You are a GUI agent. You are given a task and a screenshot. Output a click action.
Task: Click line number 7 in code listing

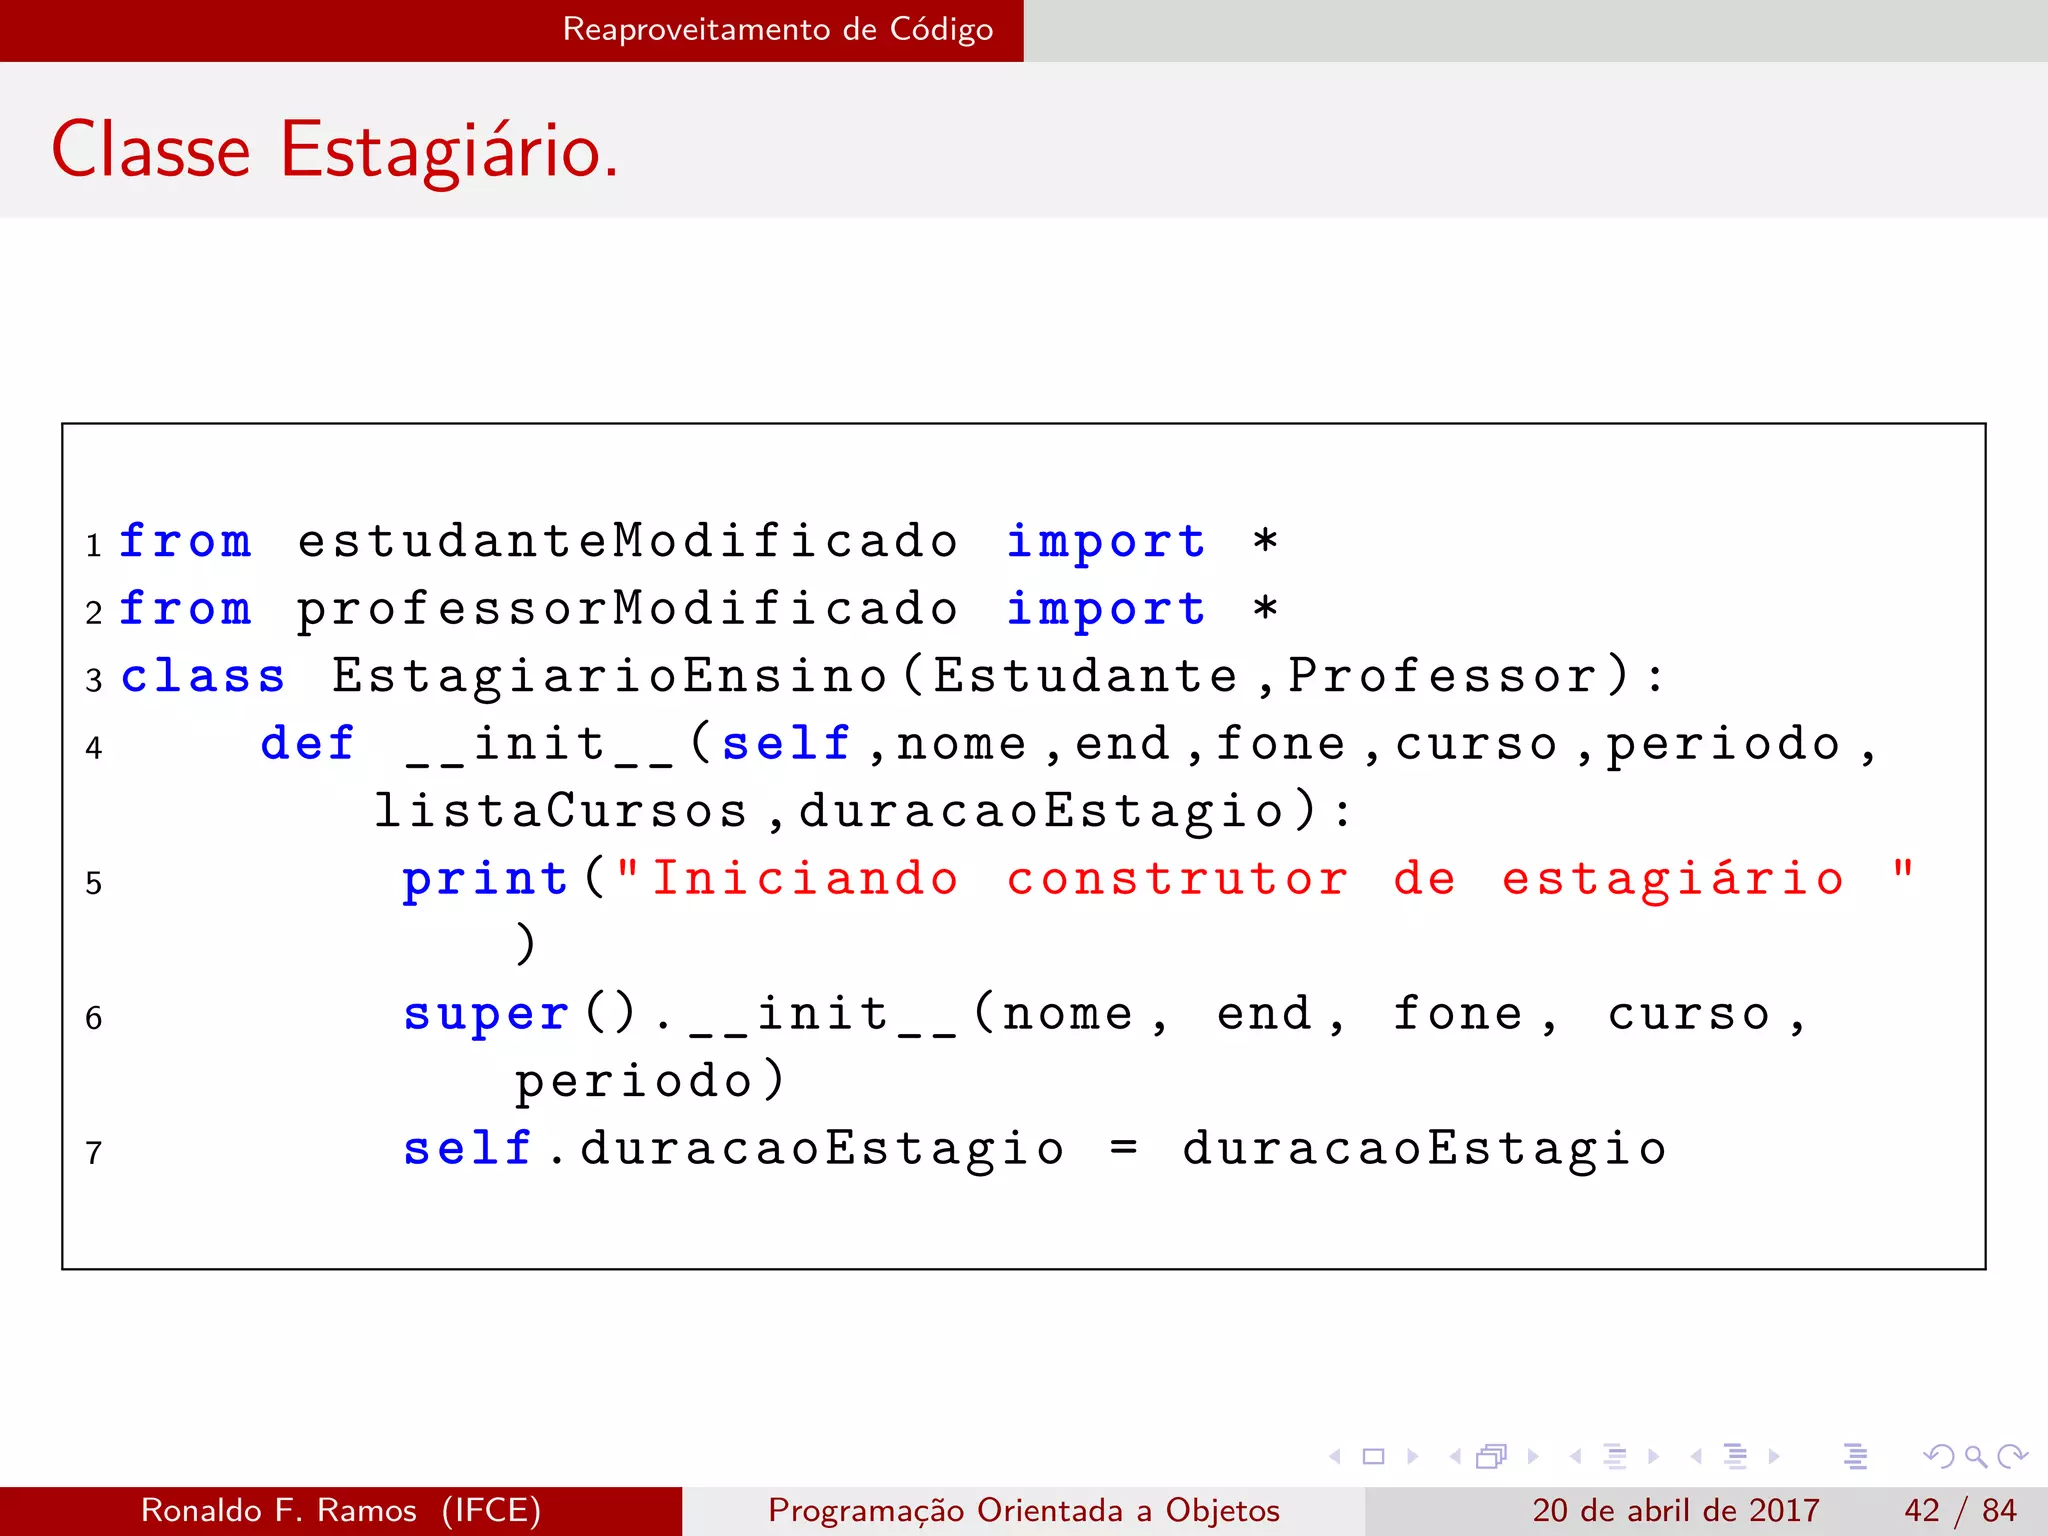click(94, 1153)
